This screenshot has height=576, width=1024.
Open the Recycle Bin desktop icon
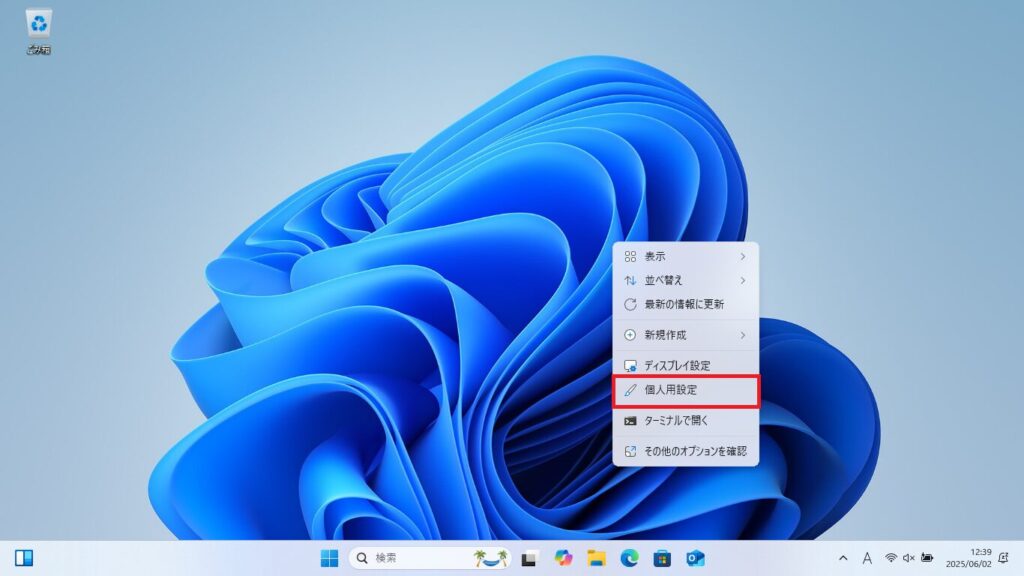(39, 31)
